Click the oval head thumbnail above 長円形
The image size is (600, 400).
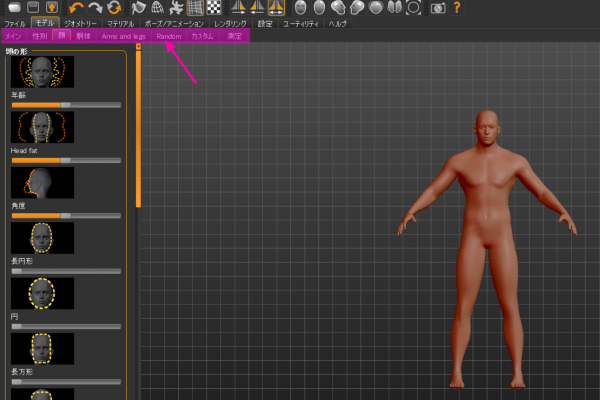point(42,238)
